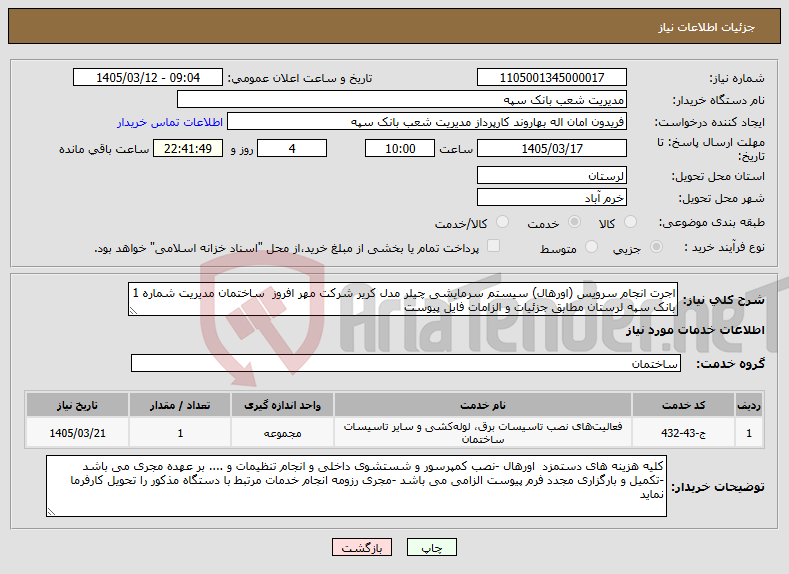This screenshot has height=574, width=789.
Task: Click the deadline hour field 10:00
Action: (400, 148)
